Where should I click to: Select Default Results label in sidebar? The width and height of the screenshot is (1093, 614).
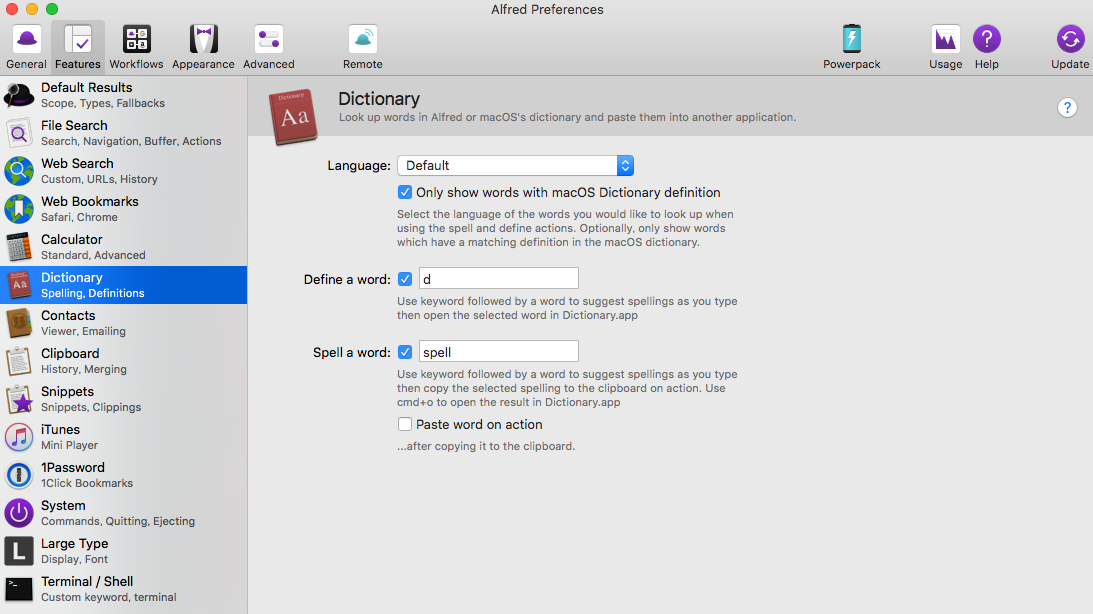pyautogui.click(x=86, y=87)
